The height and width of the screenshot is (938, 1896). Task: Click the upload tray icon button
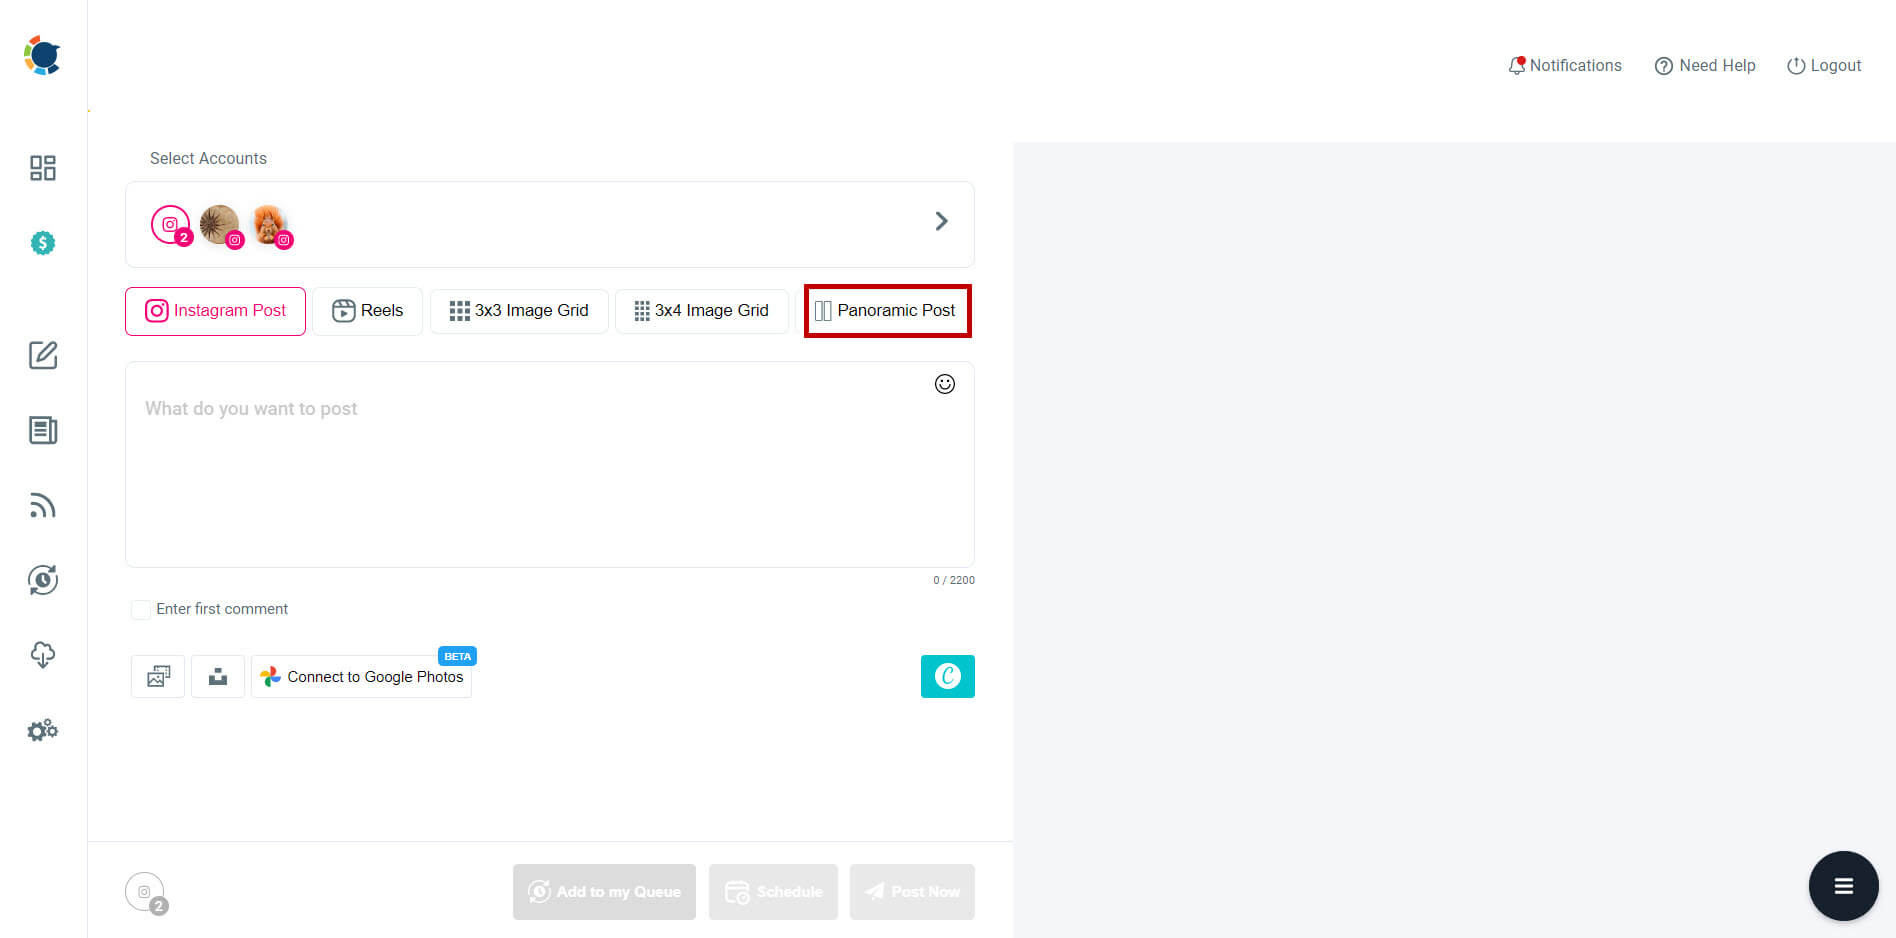tap(218, 677)
